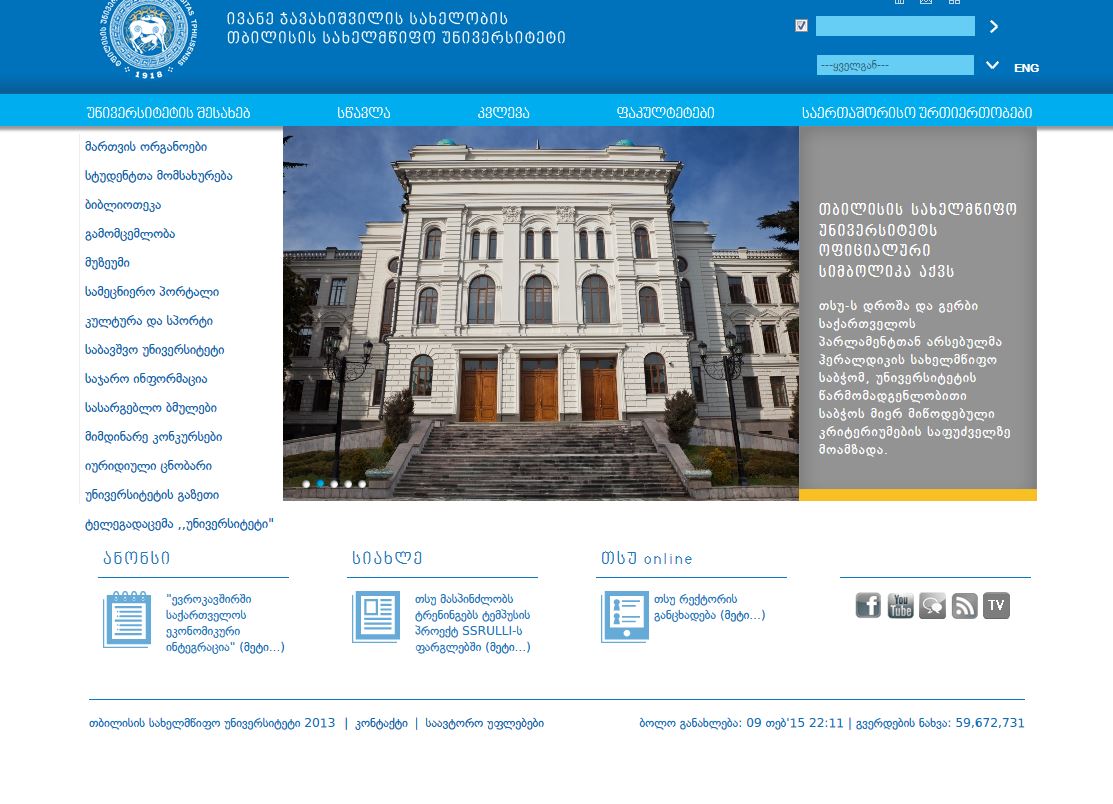Click footer თბილისის სახელმწიფო უნივერსიტეტი 2013
Viewport: 1113px width, 804px height.
[x=212, y=723]
